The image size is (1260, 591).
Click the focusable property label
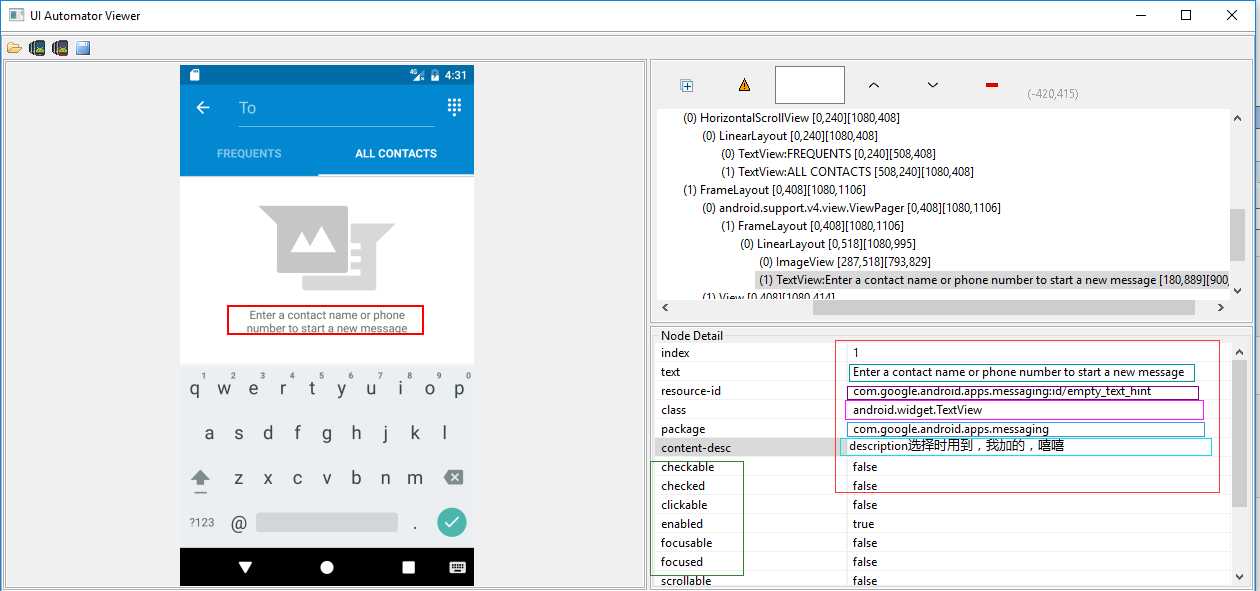687,543
